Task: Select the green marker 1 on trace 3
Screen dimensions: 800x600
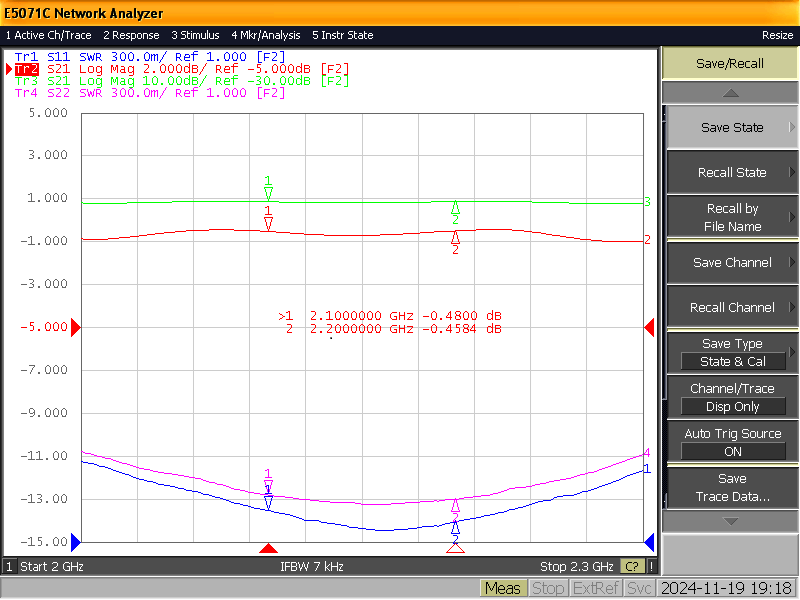Action: pyautogui.click(x=268, y=188)
